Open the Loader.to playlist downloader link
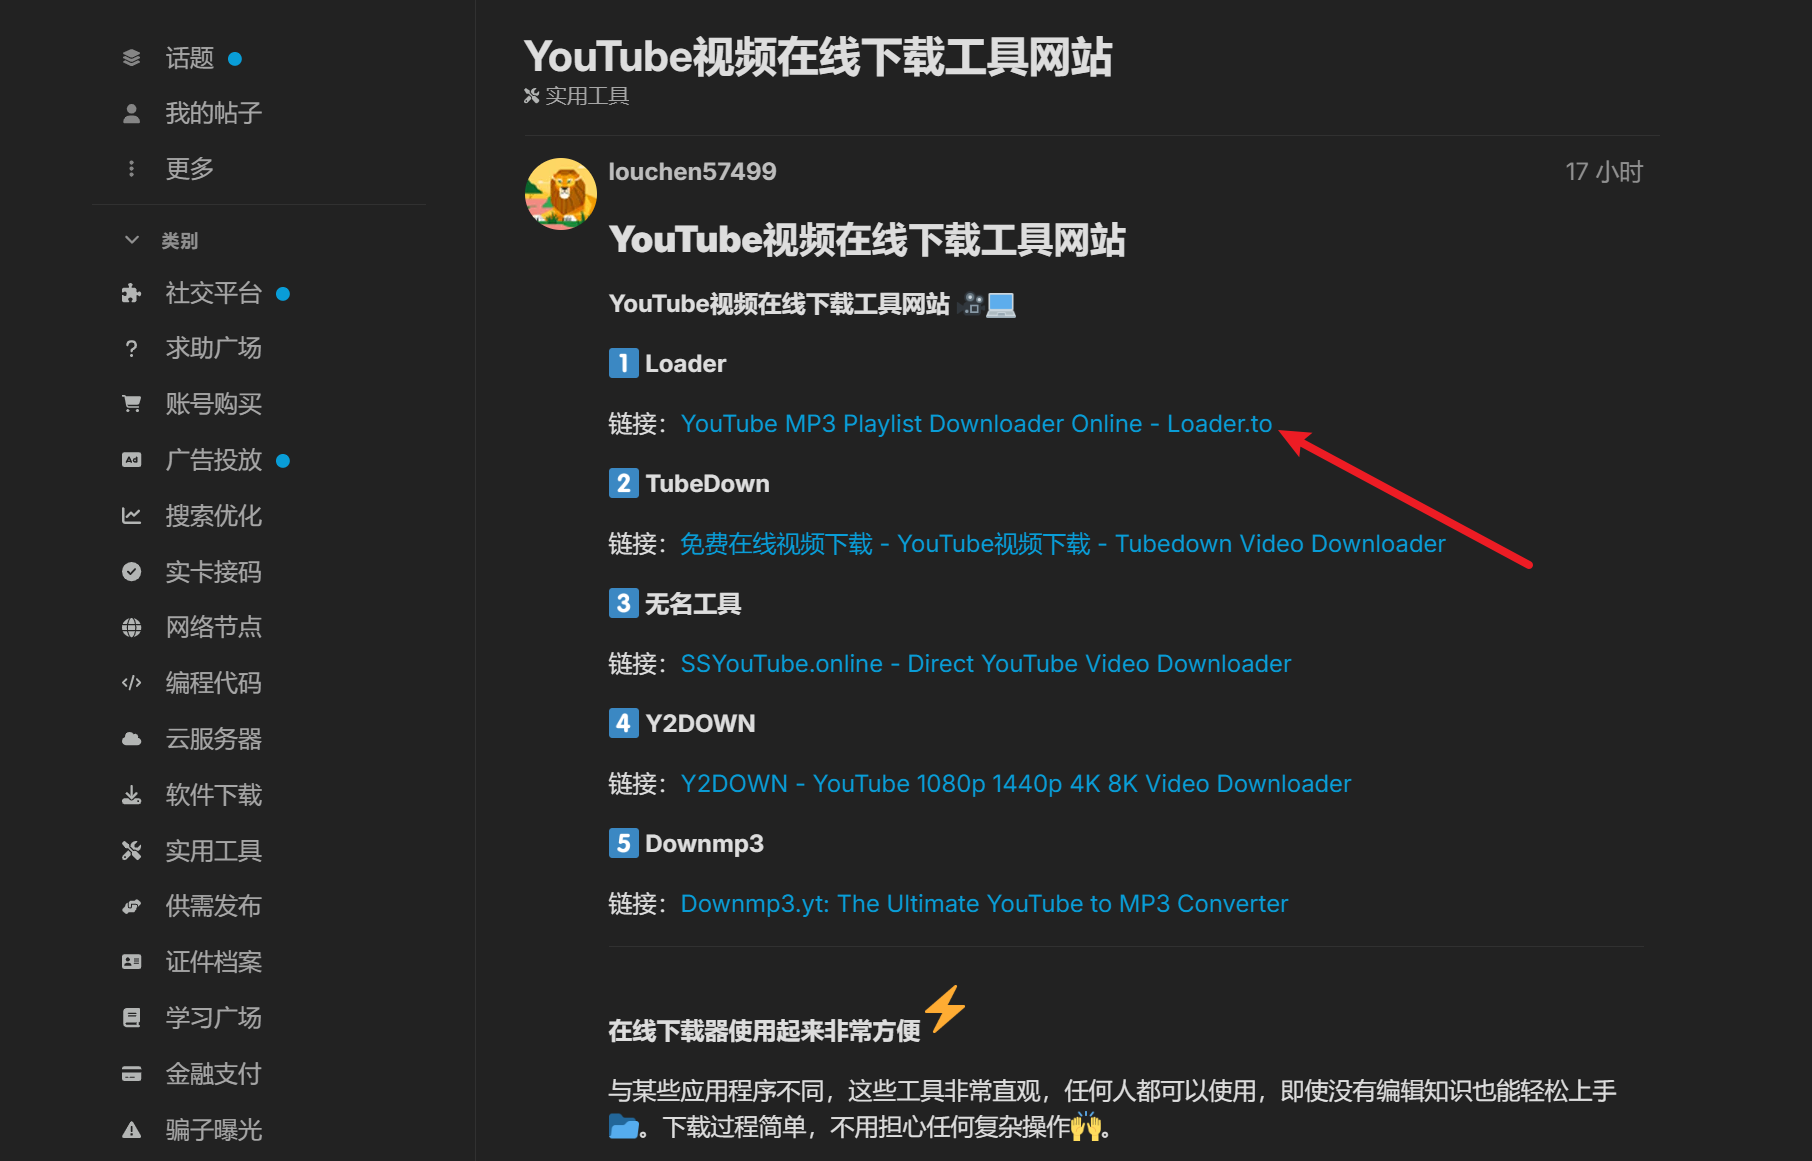Screen dimensions: 1812x1161 976,424
